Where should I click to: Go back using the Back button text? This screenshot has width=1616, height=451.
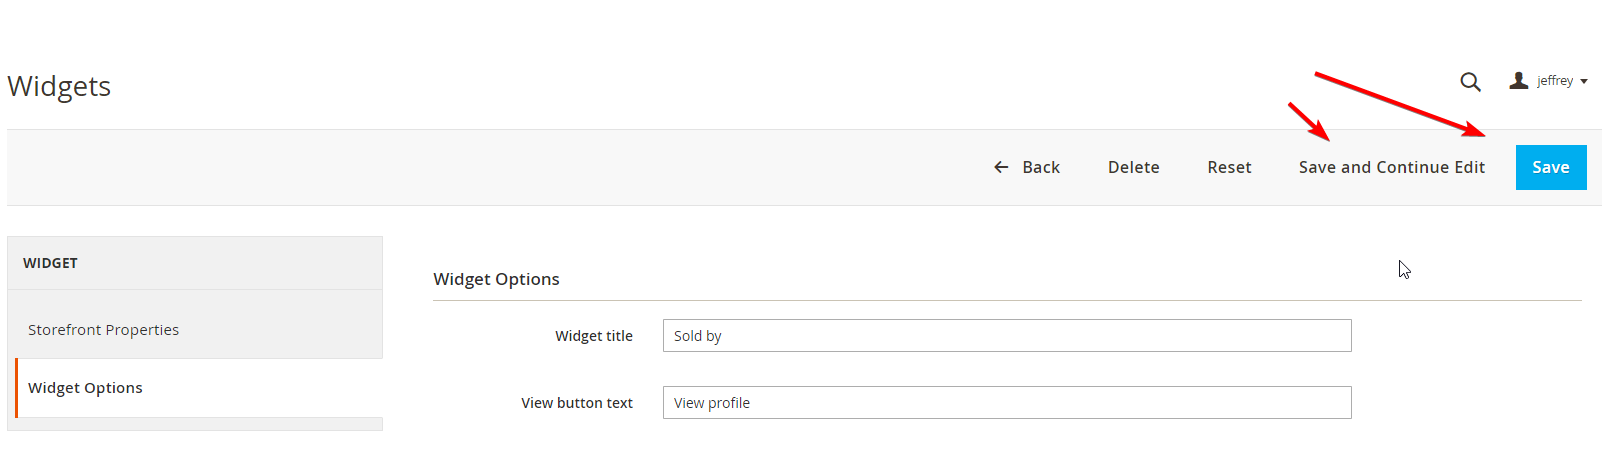[x=1041, y=167]
